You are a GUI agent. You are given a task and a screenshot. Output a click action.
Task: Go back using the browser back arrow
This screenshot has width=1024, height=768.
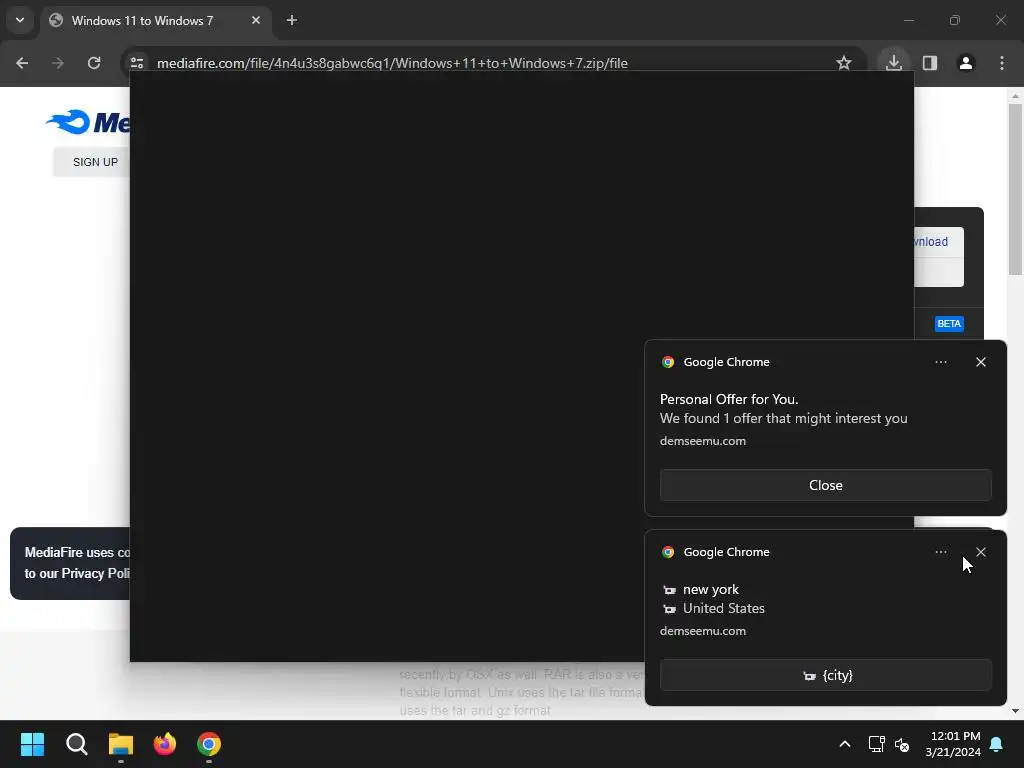click(x=22, y=63)
